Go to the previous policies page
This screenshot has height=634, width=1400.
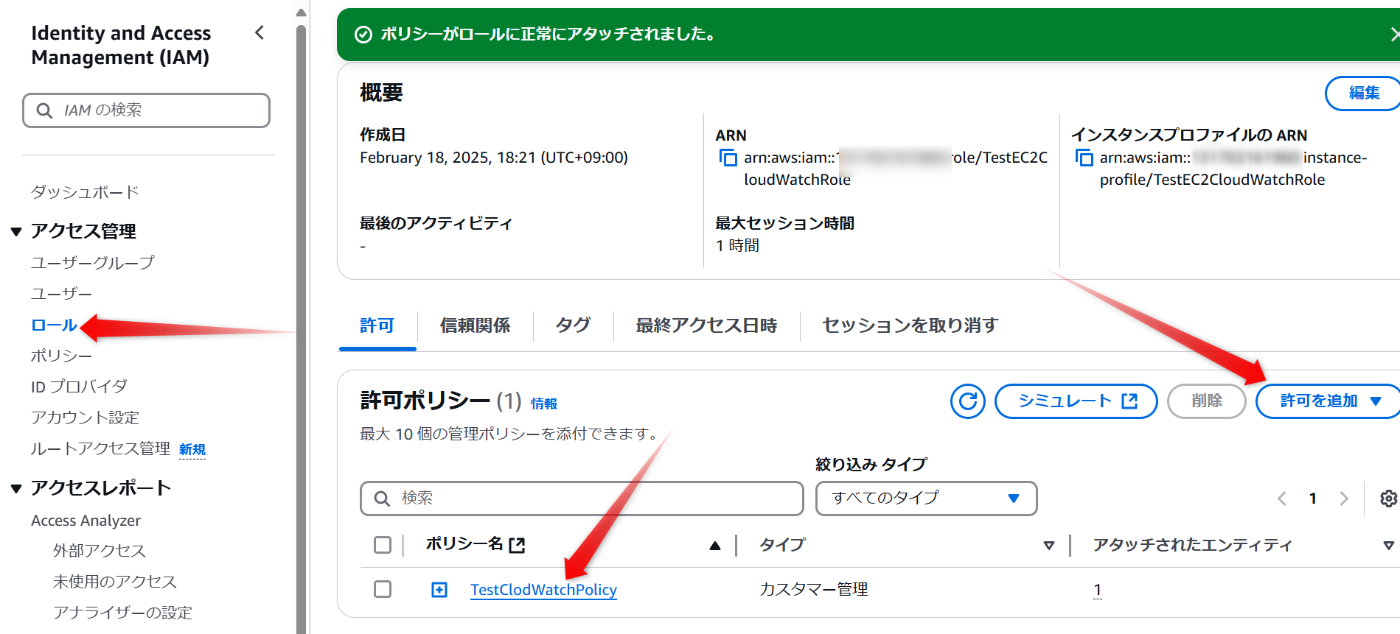1282,499
